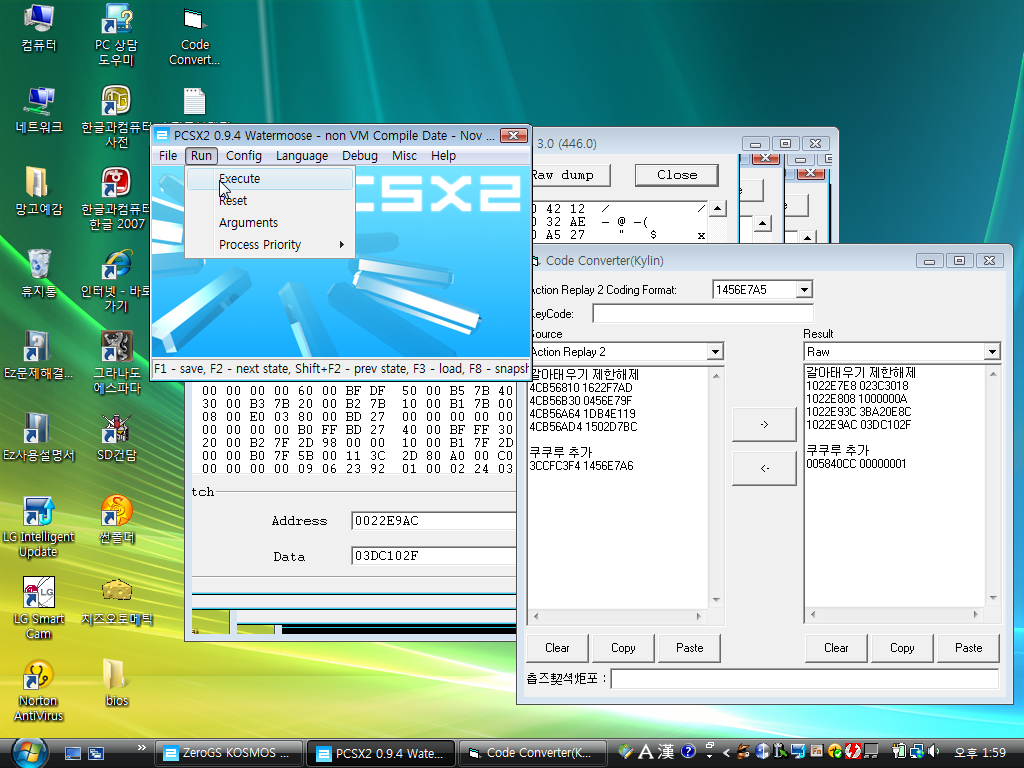
Task: Open Norton AntiVirus shortcut
Action: [x=39, y=691]
